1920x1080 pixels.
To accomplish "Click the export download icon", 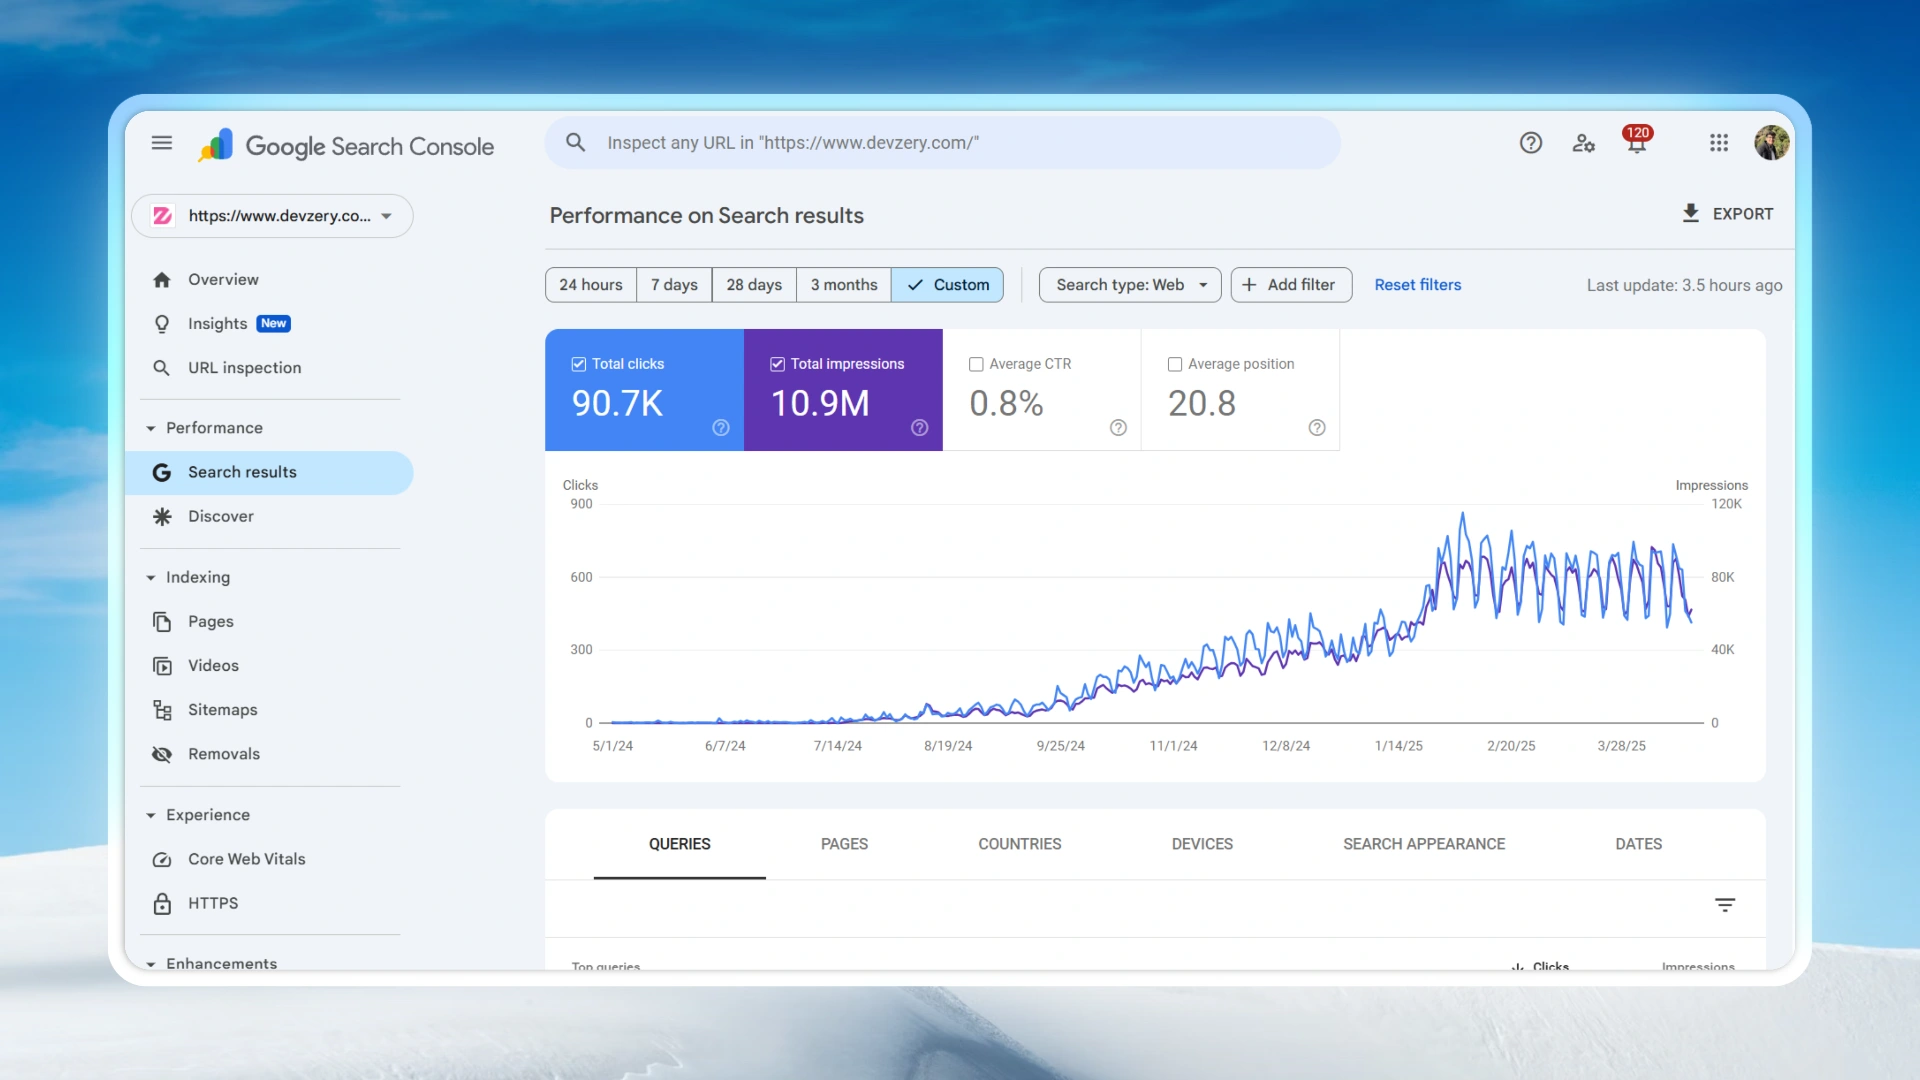I will (x=1690, y=213).
